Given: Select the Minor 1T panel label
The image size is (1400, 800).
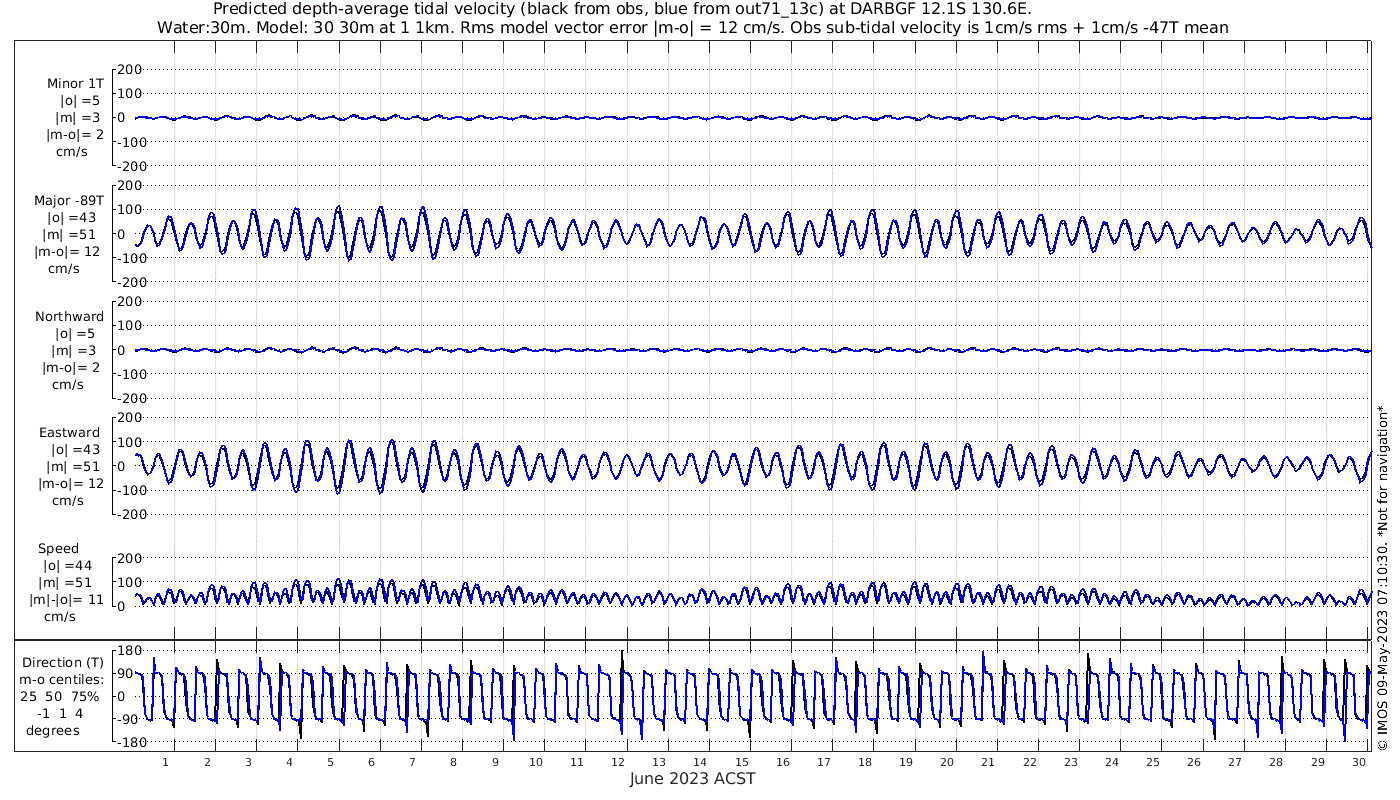Looking at the screenshot, I should [x=75, y=84].
